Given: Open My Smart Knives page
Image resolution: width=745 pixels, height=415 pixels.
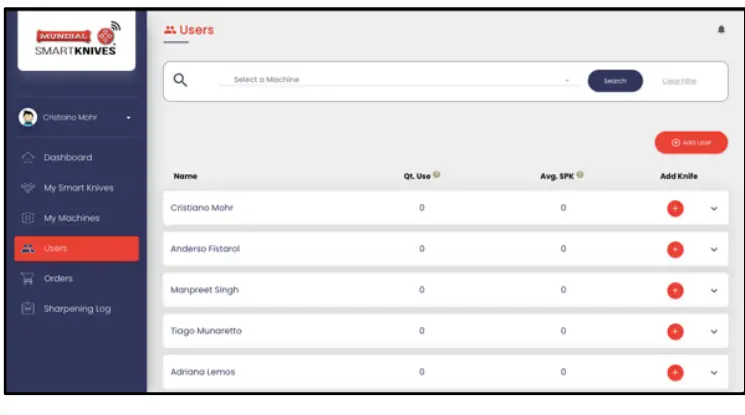Looking at the screenshot, I should point(78,187).
